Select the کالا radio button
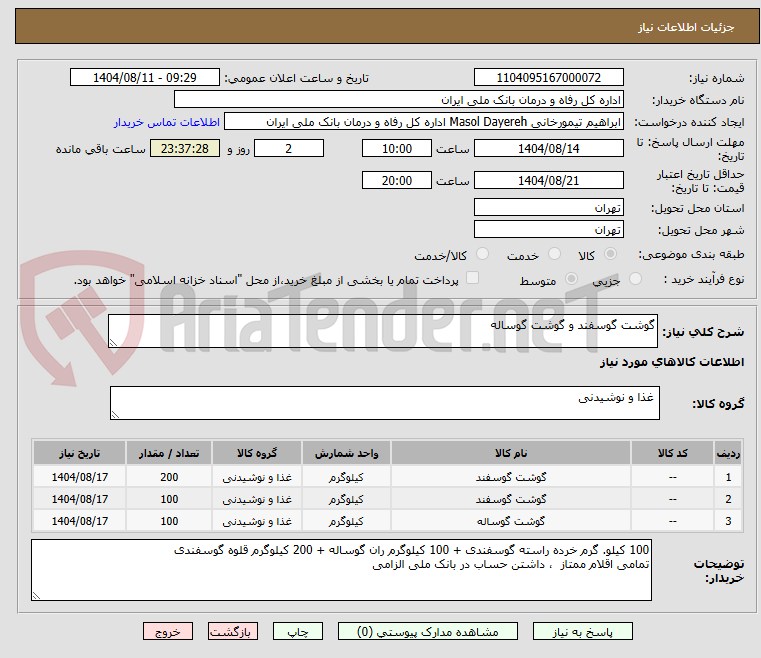 pyautogui.click(x=611, y=254)
